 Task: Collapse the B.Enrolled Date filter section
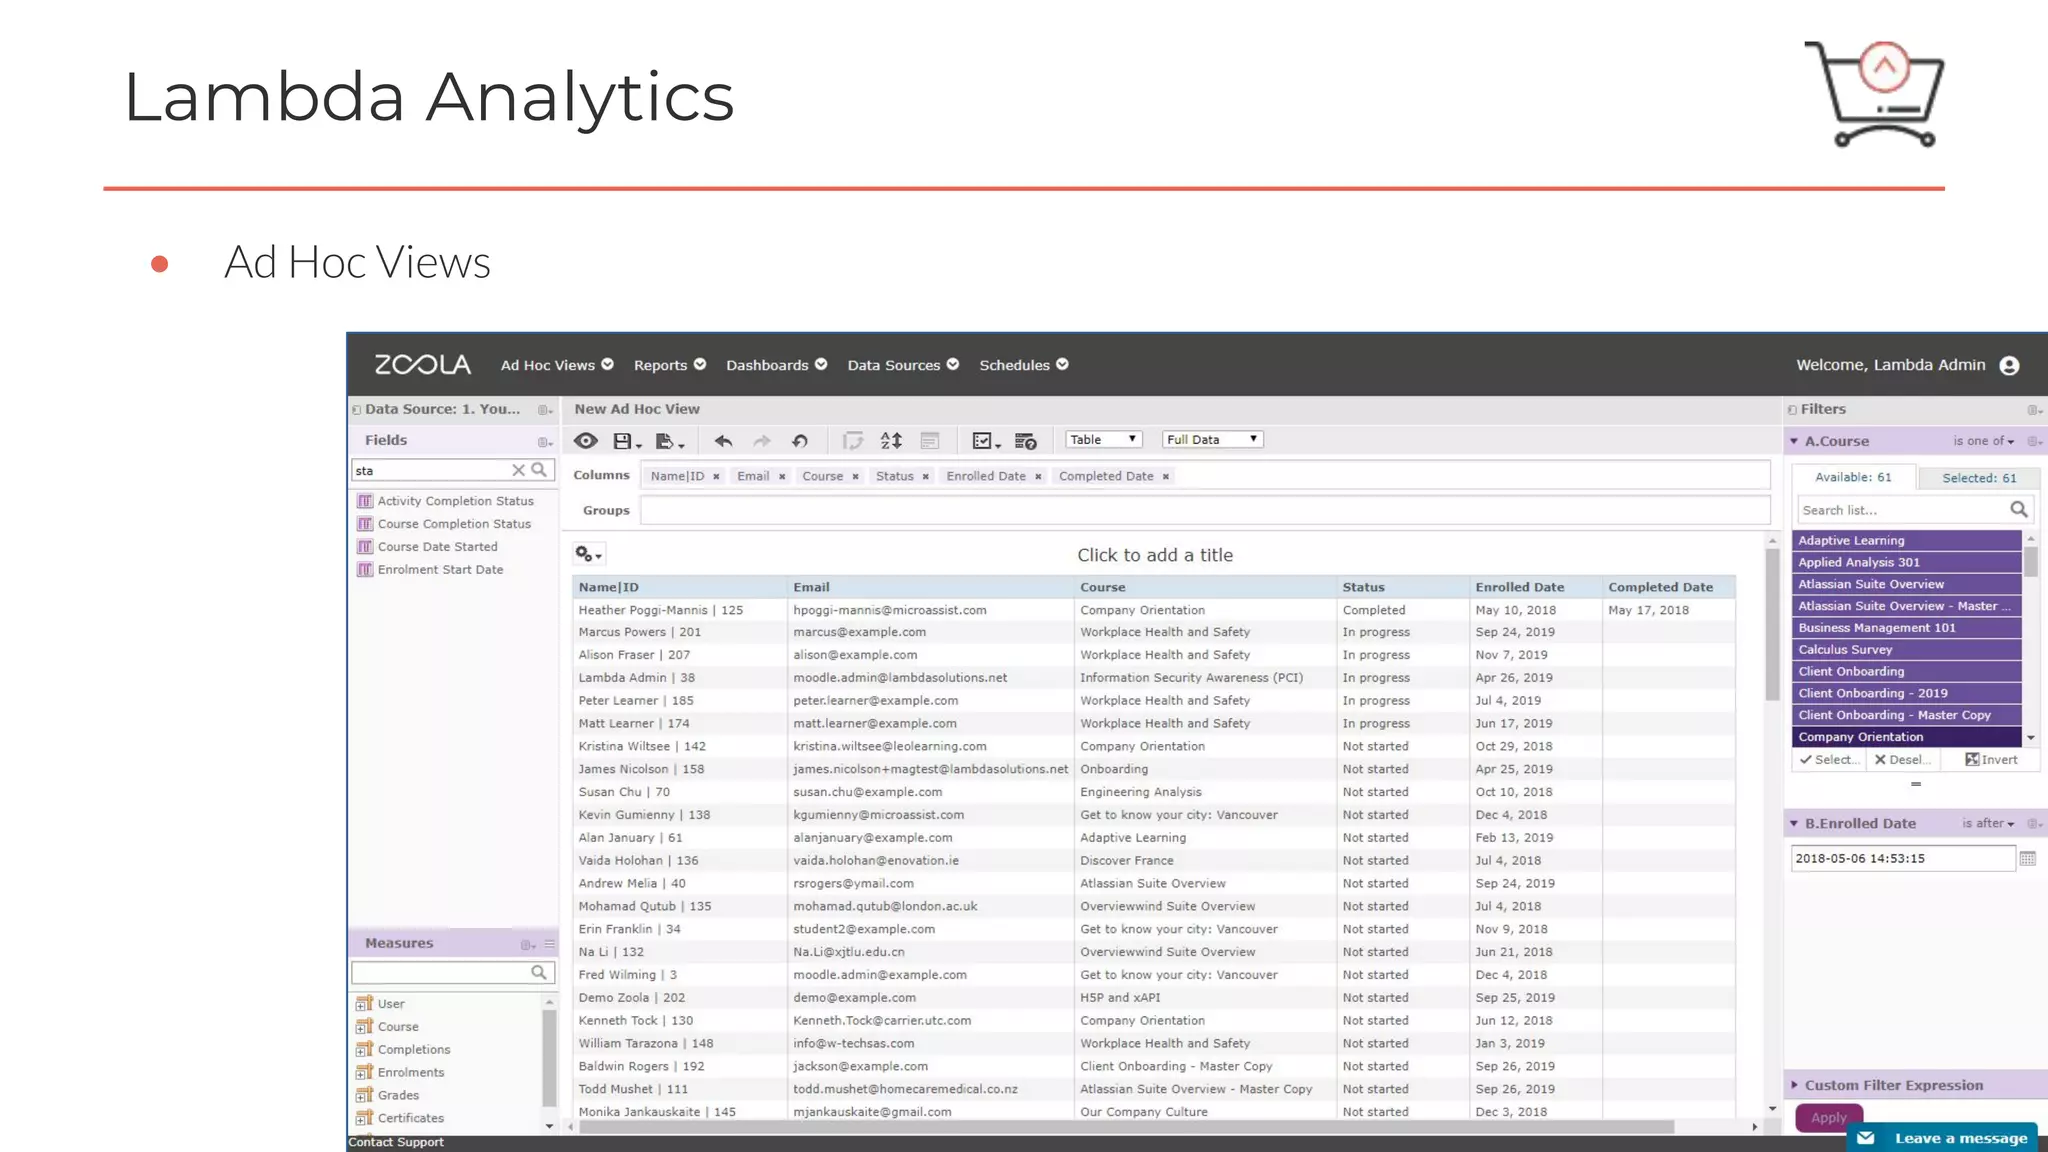click(x=1794, y=823)
